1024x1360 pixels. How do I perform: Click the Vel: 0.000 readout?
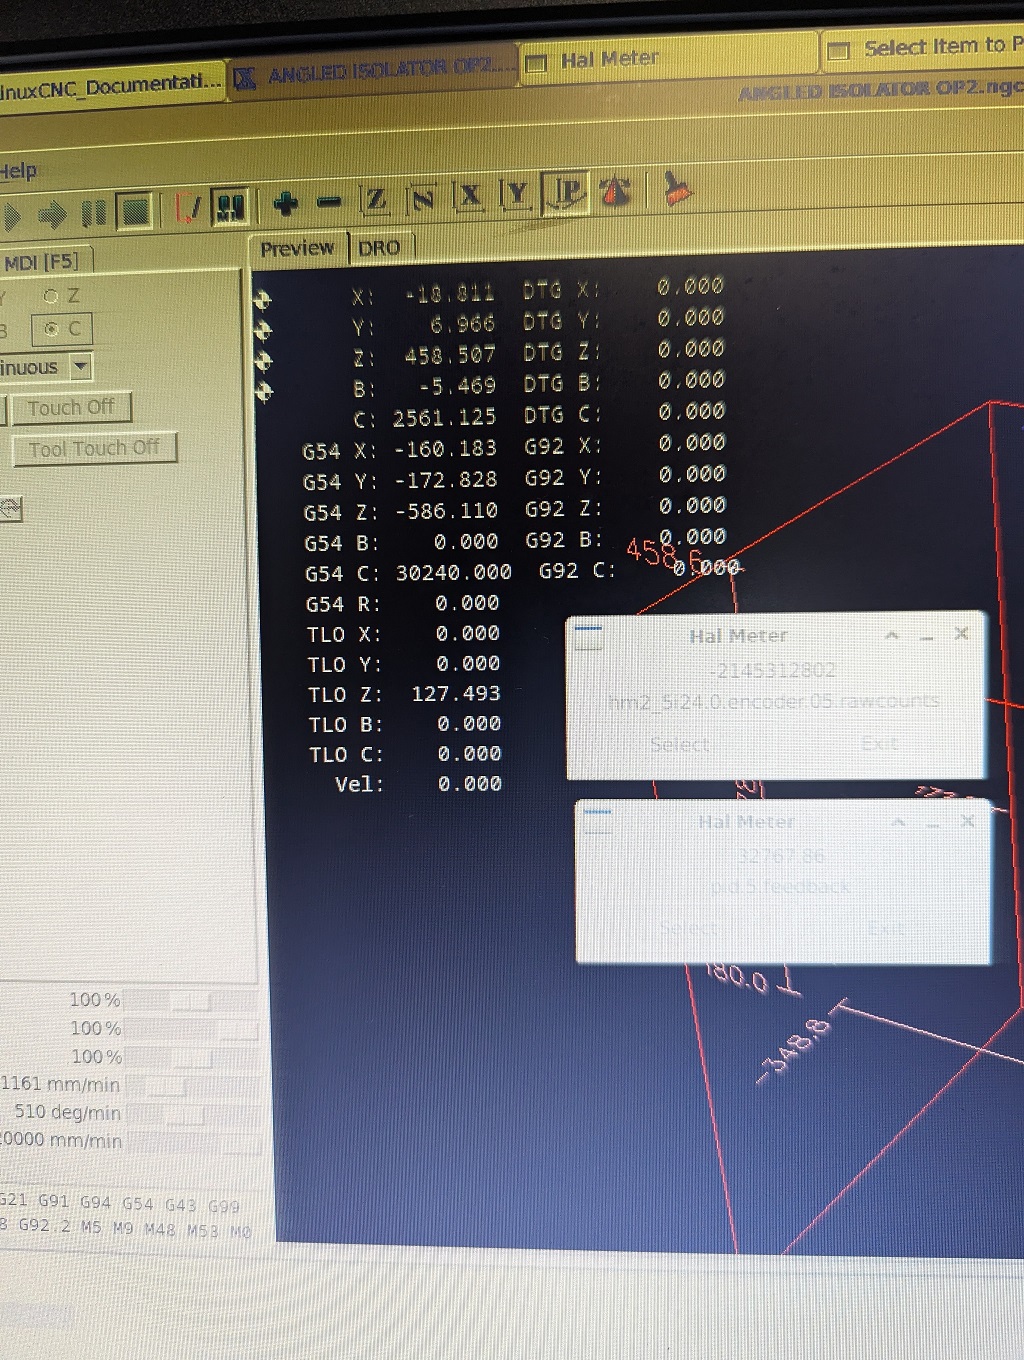click(418, 784)
